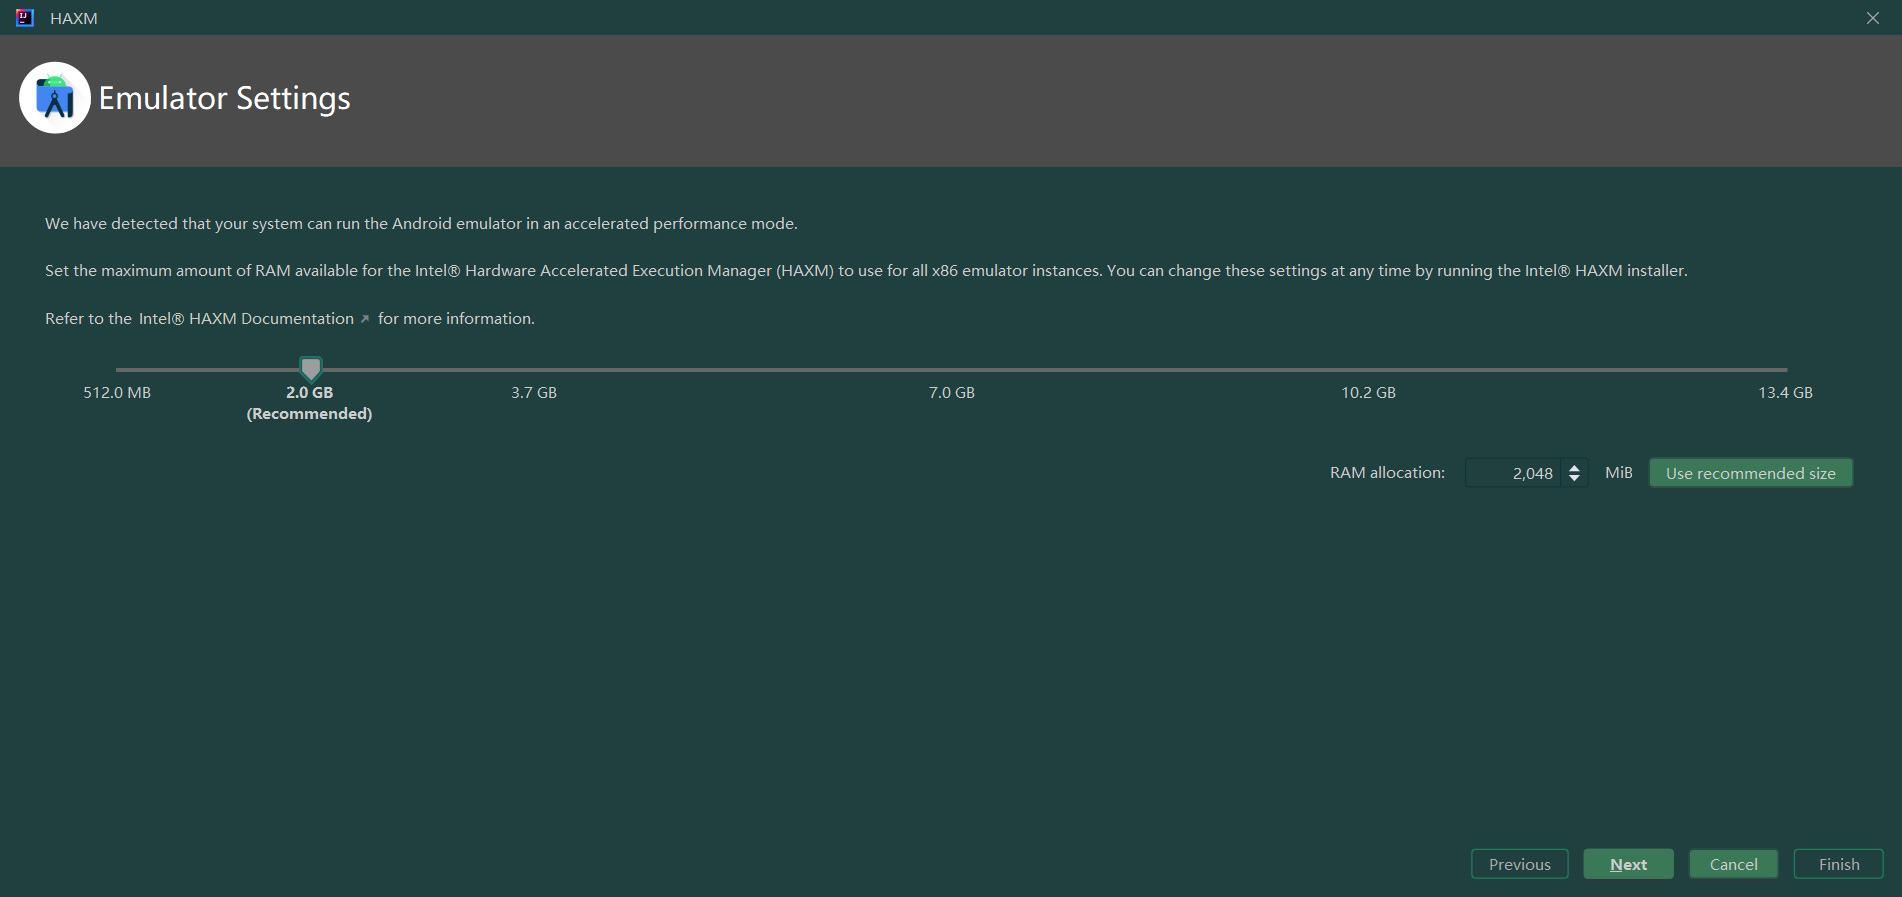Click Use recommended size button
Screen dimensions: 1902x897
[x=1750, y=473]
